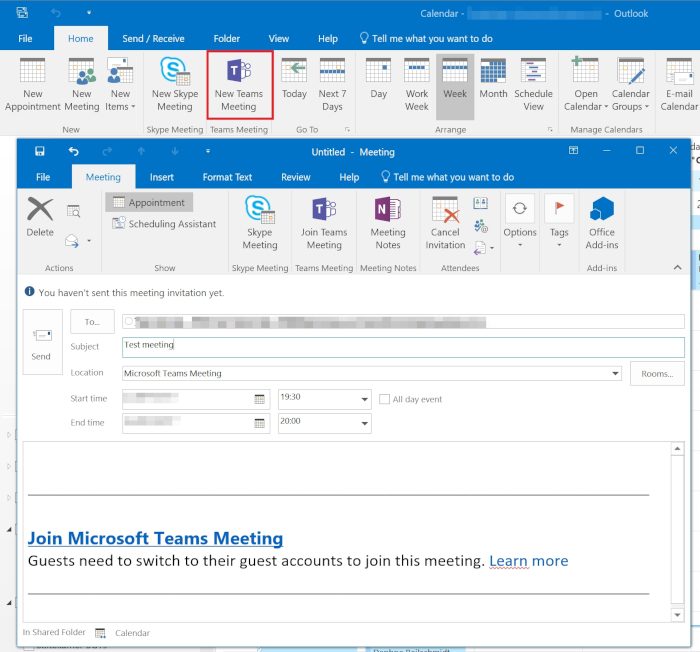Switch to Month calendar view
700x652 pixels.
coord(493,74)
